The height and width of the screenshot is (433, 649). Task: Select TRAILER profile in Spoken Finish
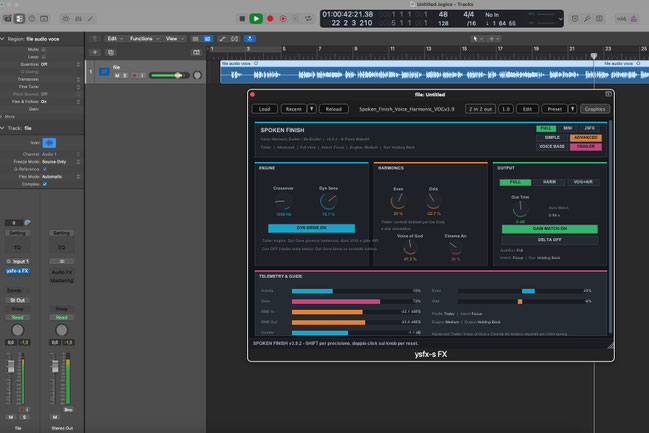pos(586,147)
